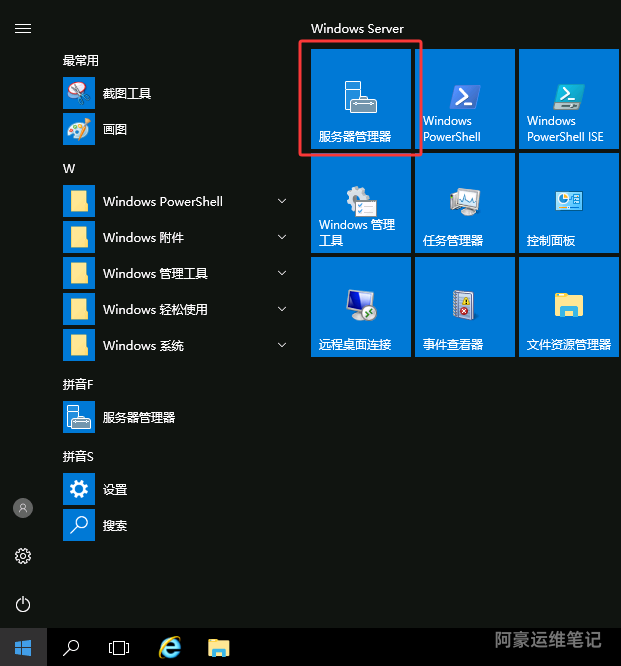Open 搜索 in the app list
Image resolution: width=621 pixels, height=666 pixels.
[177, 525]
